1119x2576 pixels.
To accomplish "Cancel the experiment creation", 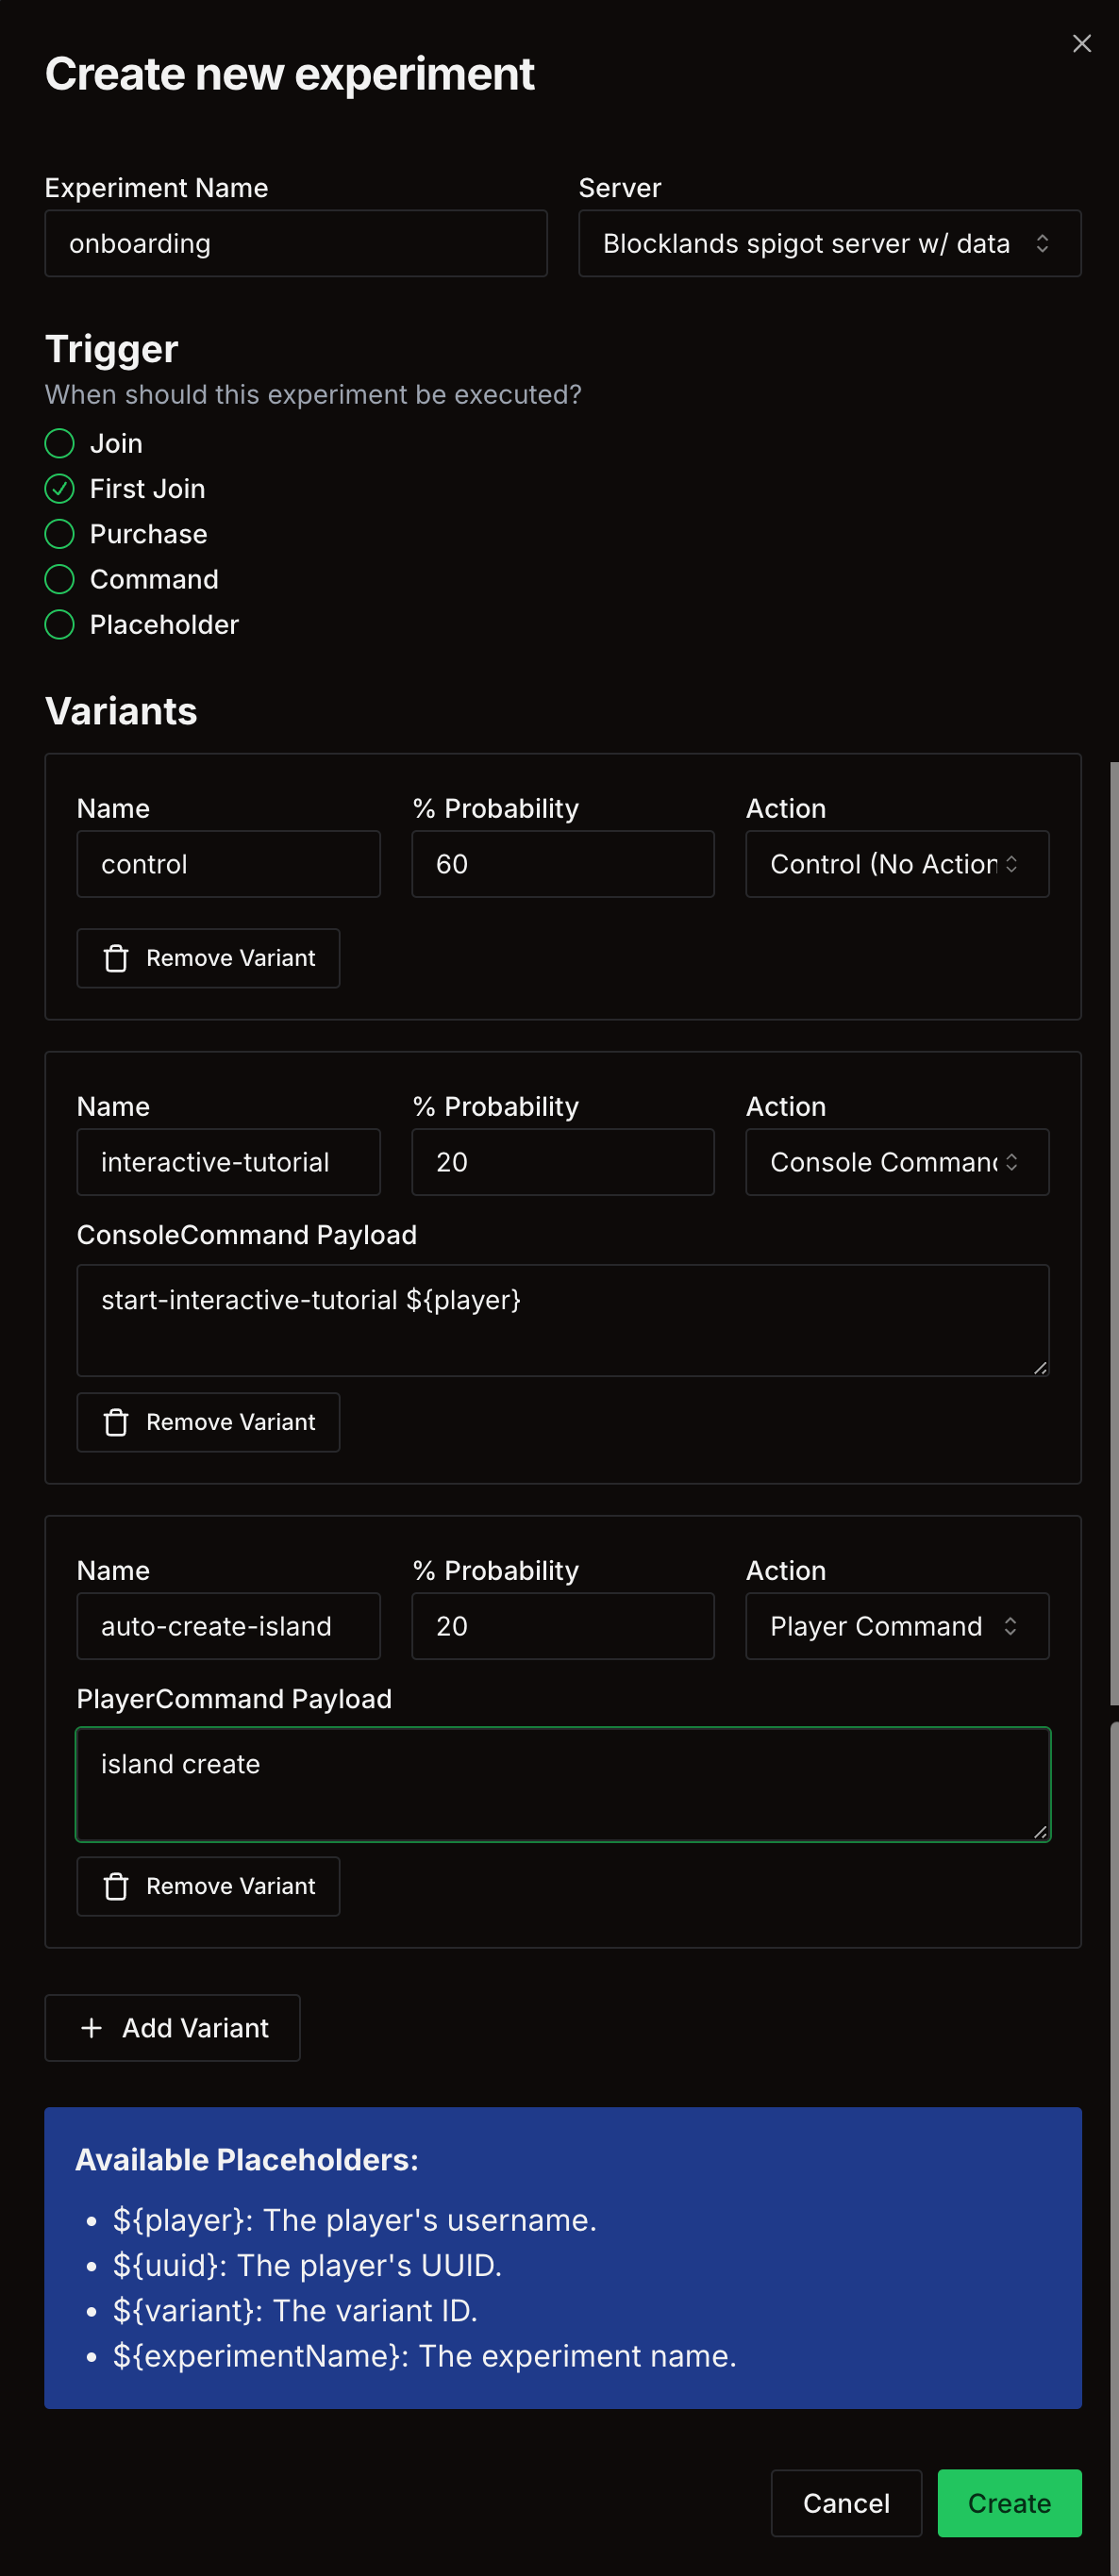I will (x=845, y=2503).
